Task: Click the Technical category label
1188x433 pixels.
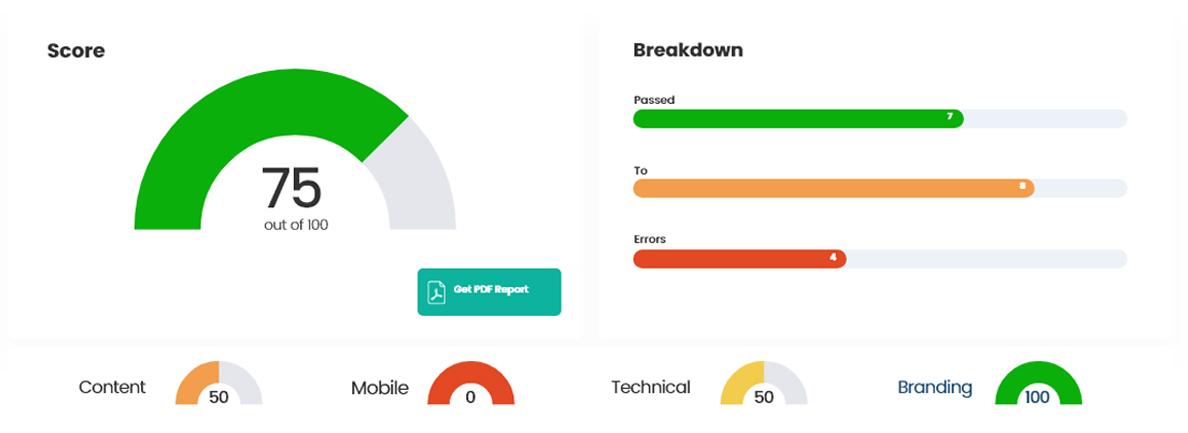Action: point(650,387)
